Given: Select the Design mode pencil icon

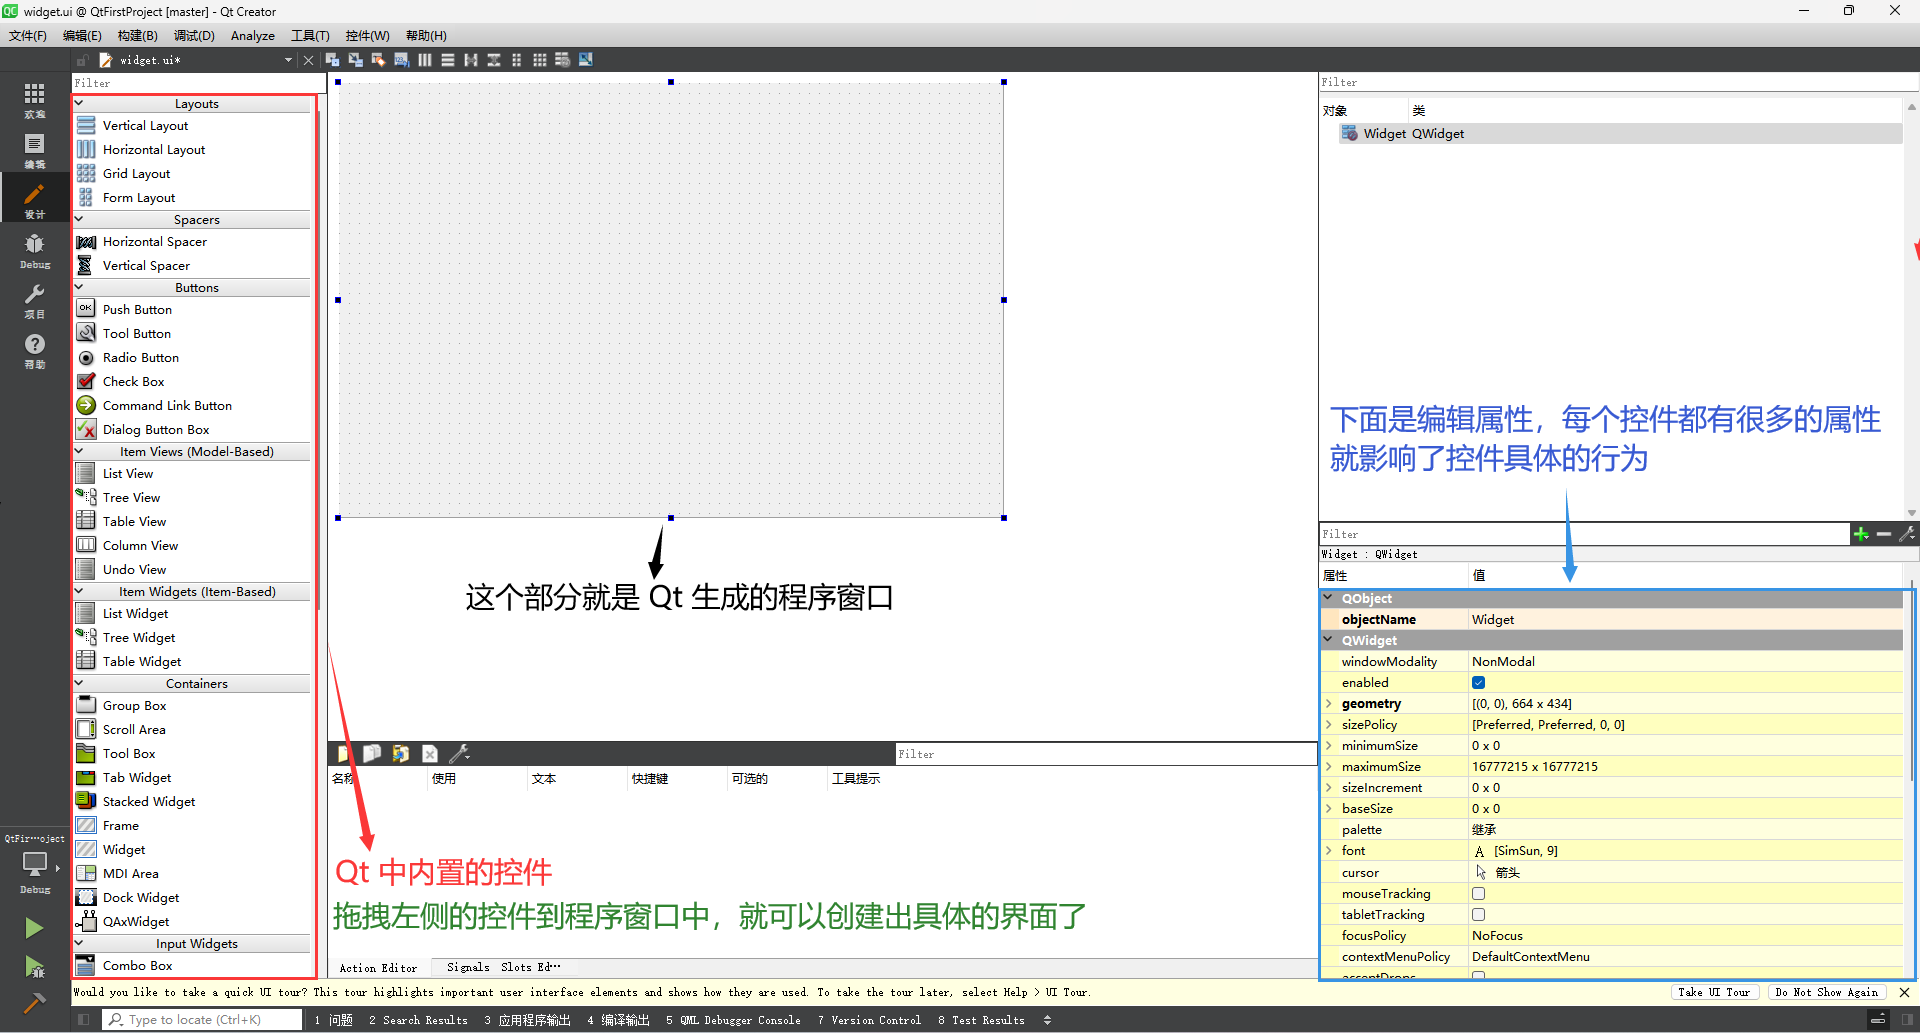Looking at the screenshot, I should (x=34, y=200).
